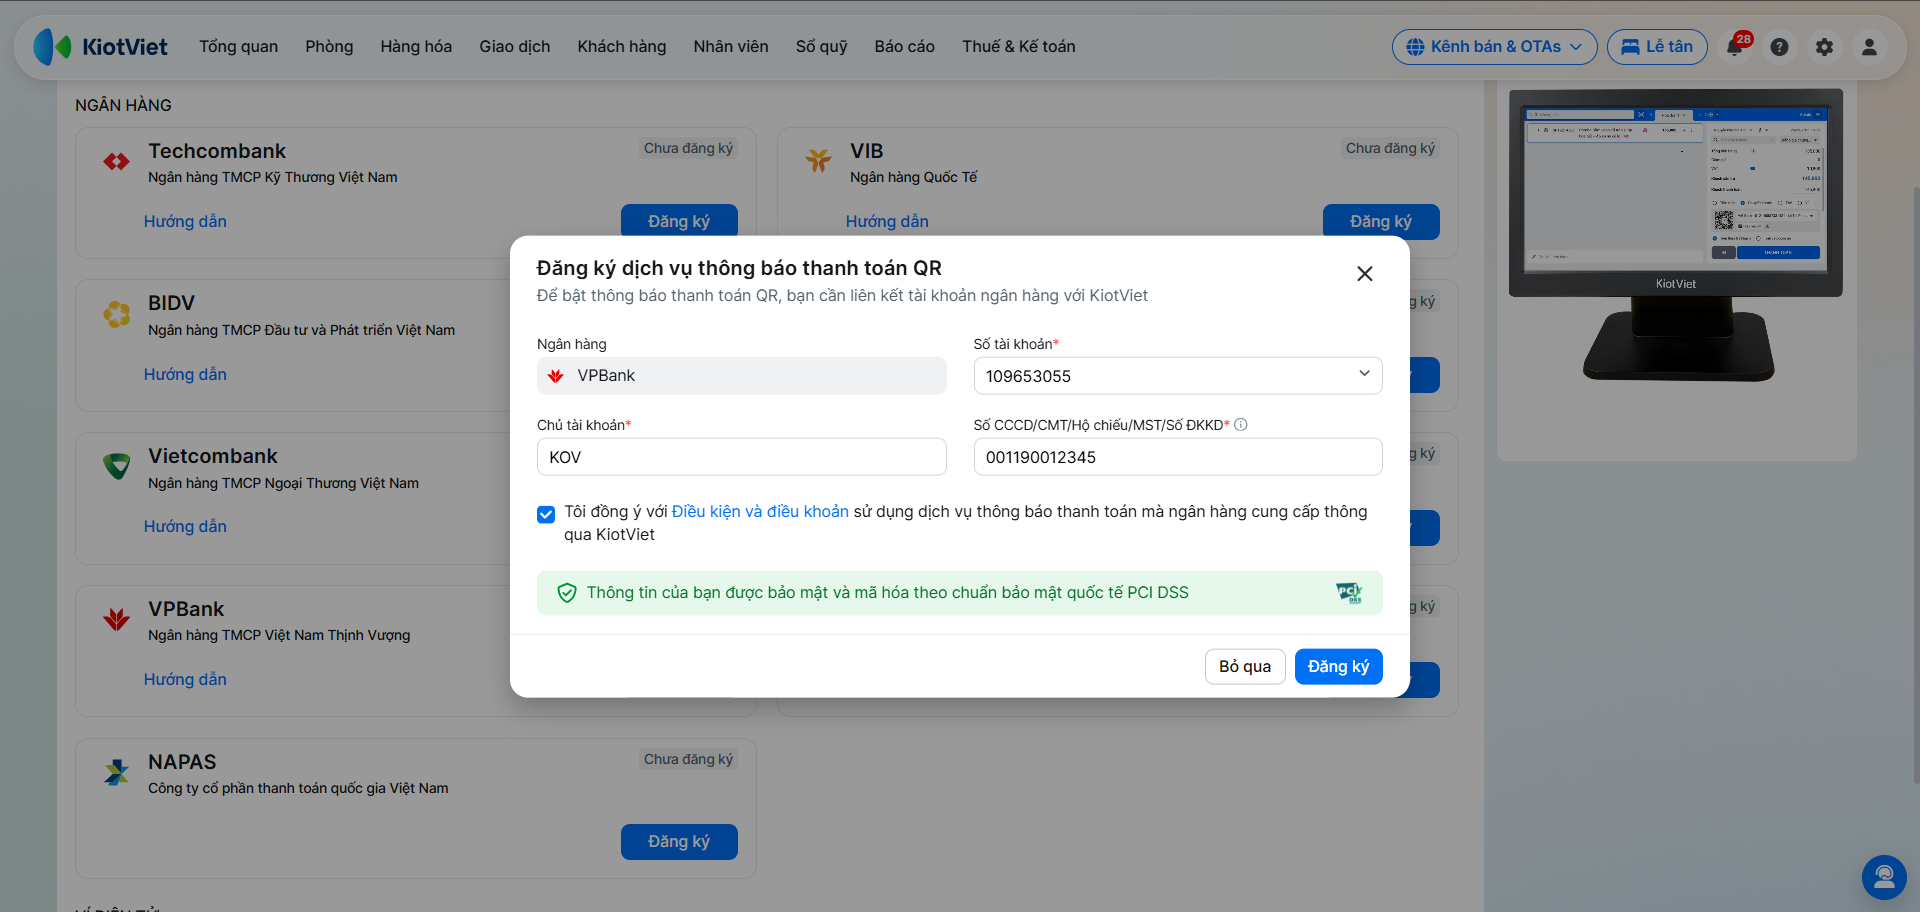Screen dimensions: 1920x912
Task: Open the user account icon
Action: pos(1869,47)
